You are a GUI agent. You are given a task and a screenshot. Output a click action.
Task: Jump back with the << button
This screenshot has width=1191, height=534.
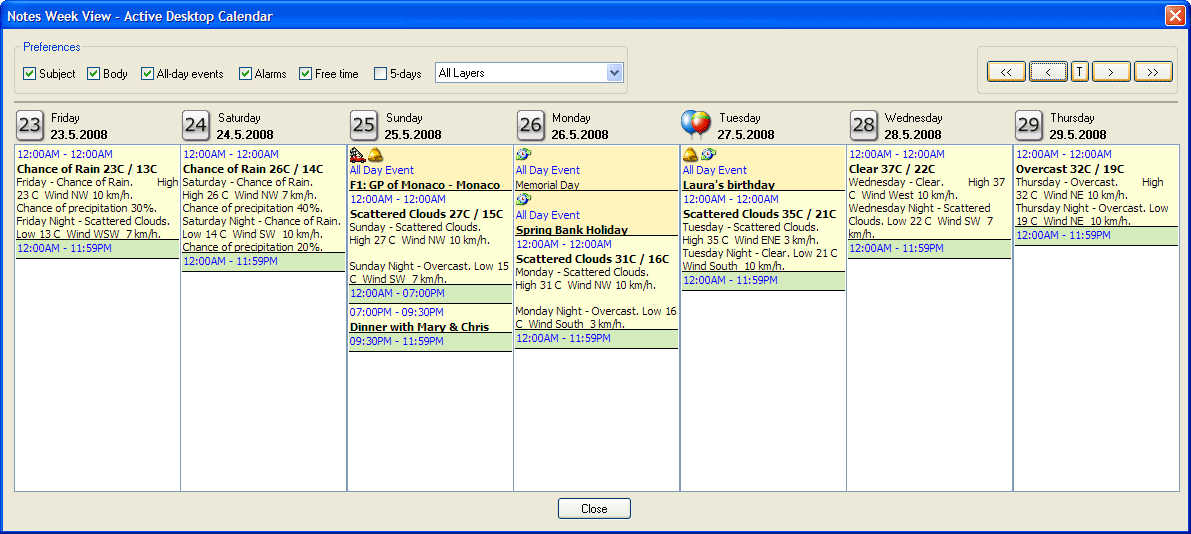pos(1006,71)
